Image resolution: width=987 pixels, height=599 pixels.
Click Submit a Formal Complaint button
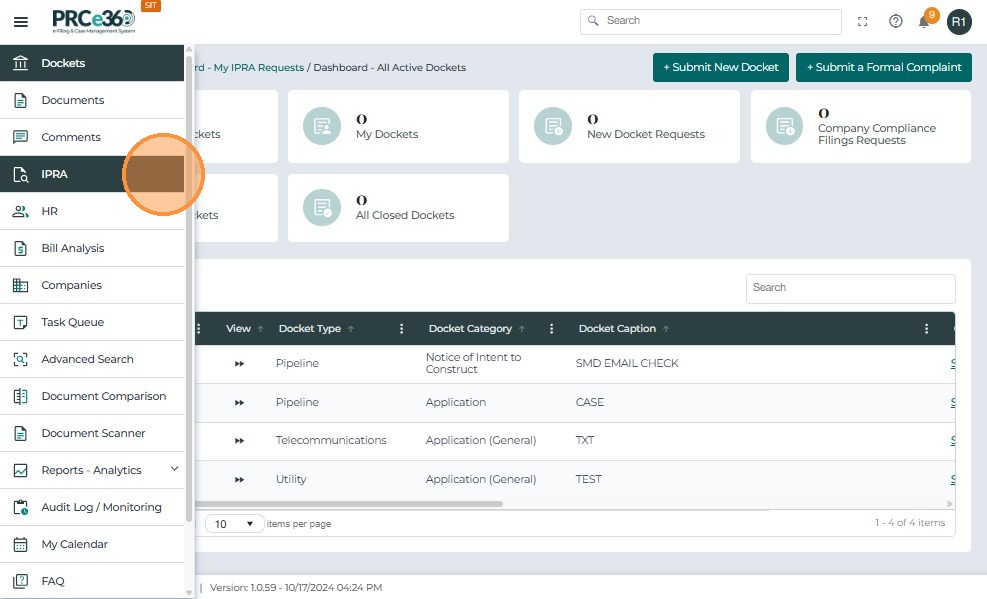click(884, 67)
